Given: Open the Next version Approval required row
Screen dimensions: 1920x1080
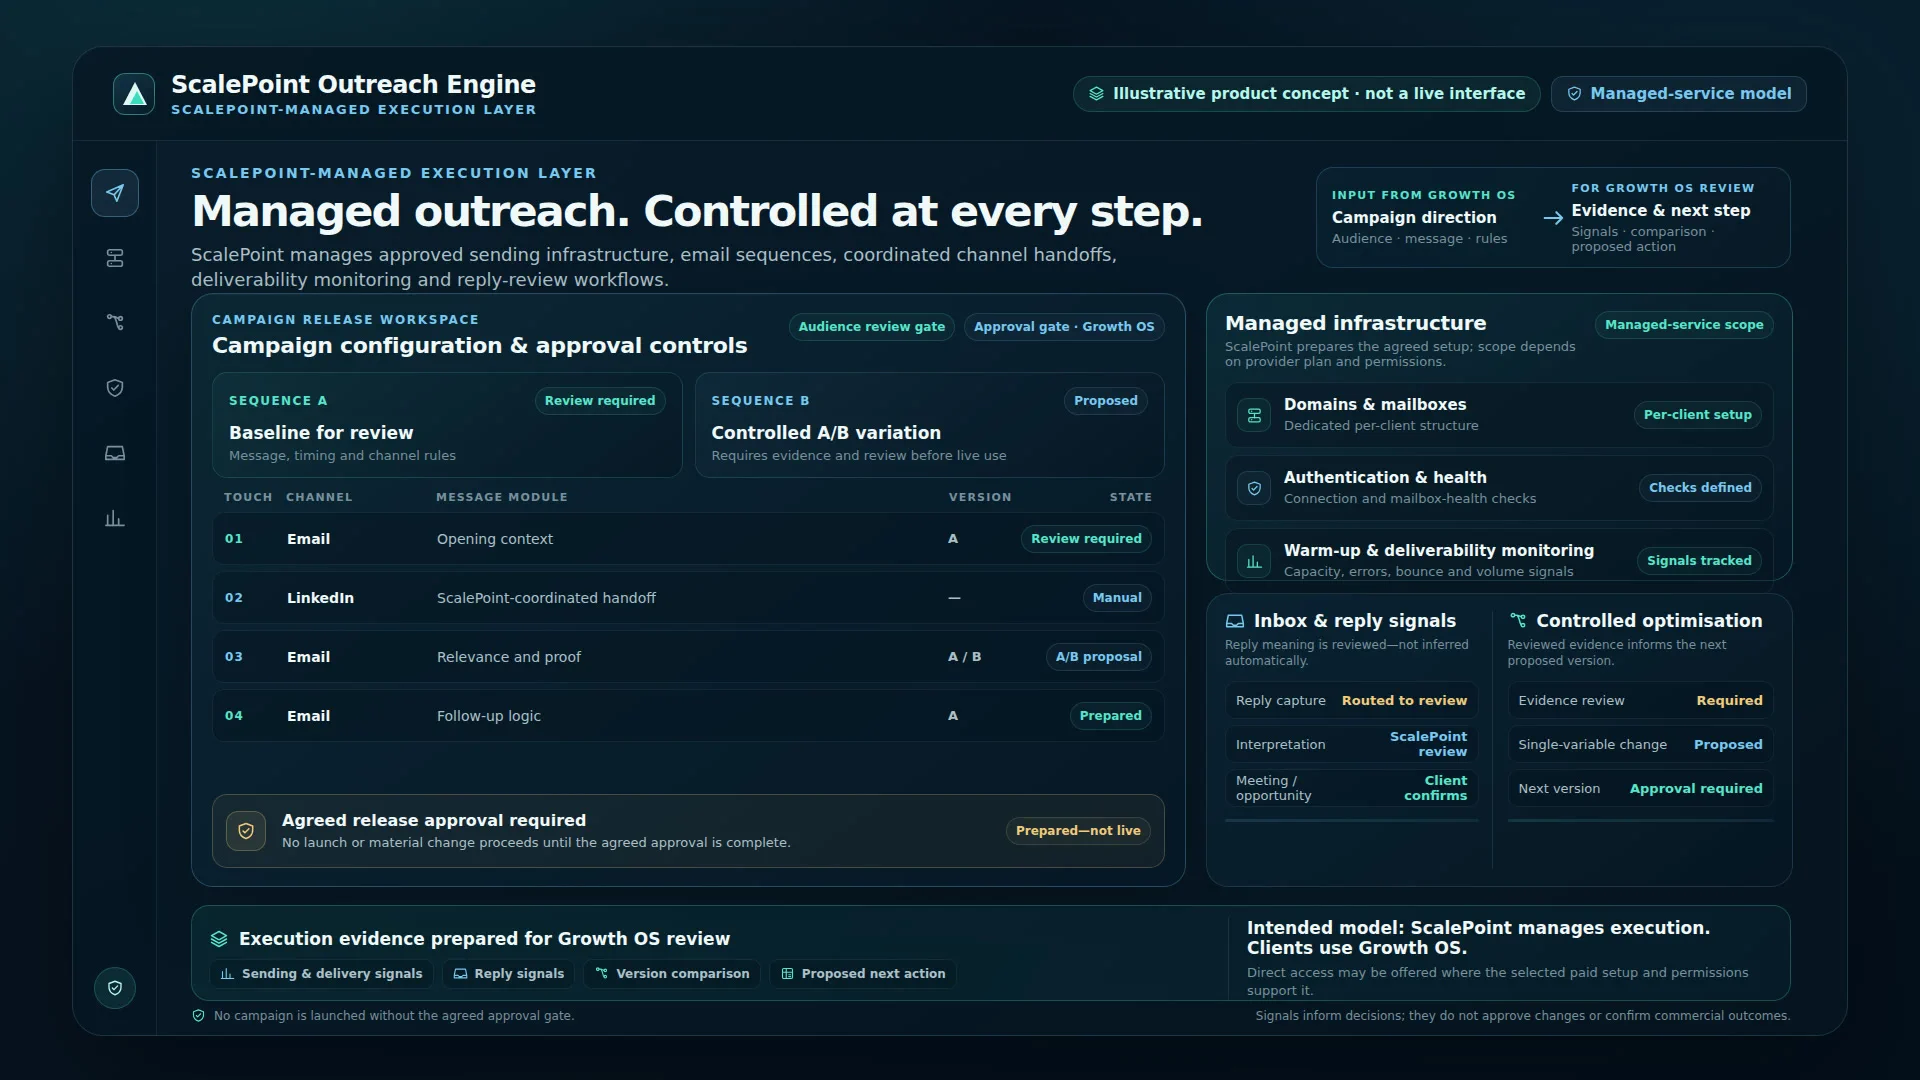Looking at the screenshot, I should coord(1640,789).
